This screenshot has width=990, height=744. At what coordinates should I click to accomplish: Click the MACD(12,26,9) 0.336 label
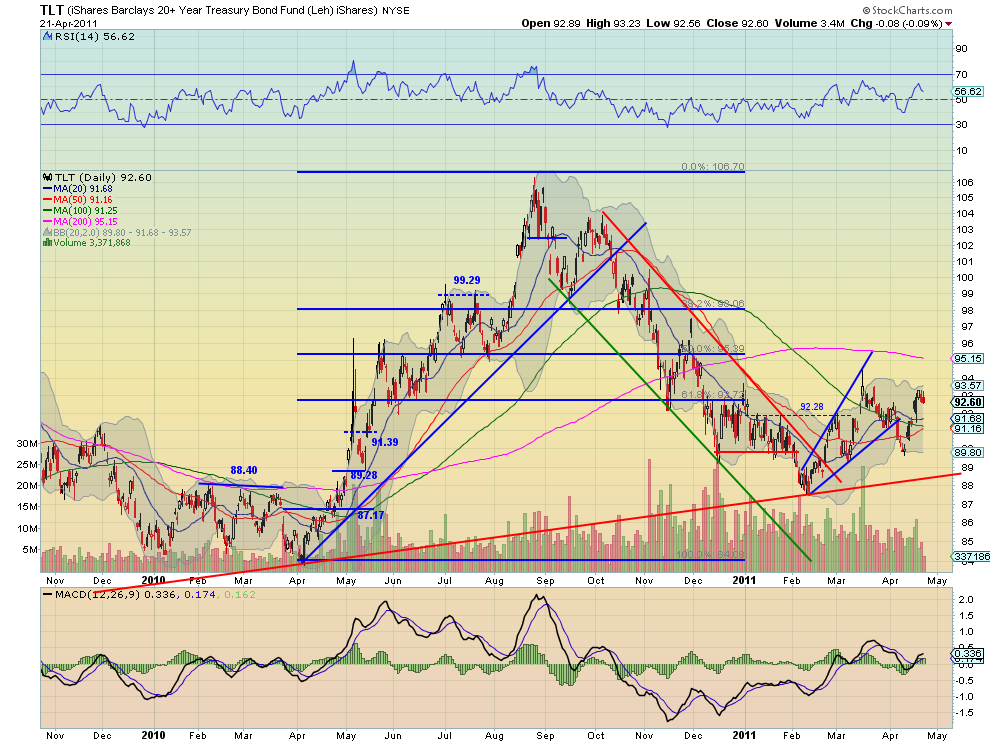[116, 594]
